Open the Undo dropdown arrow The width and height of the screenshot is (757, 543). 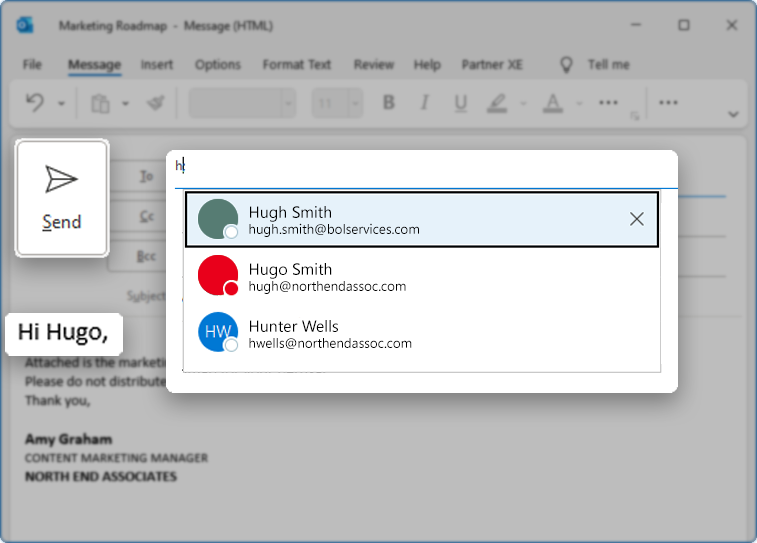61,103
